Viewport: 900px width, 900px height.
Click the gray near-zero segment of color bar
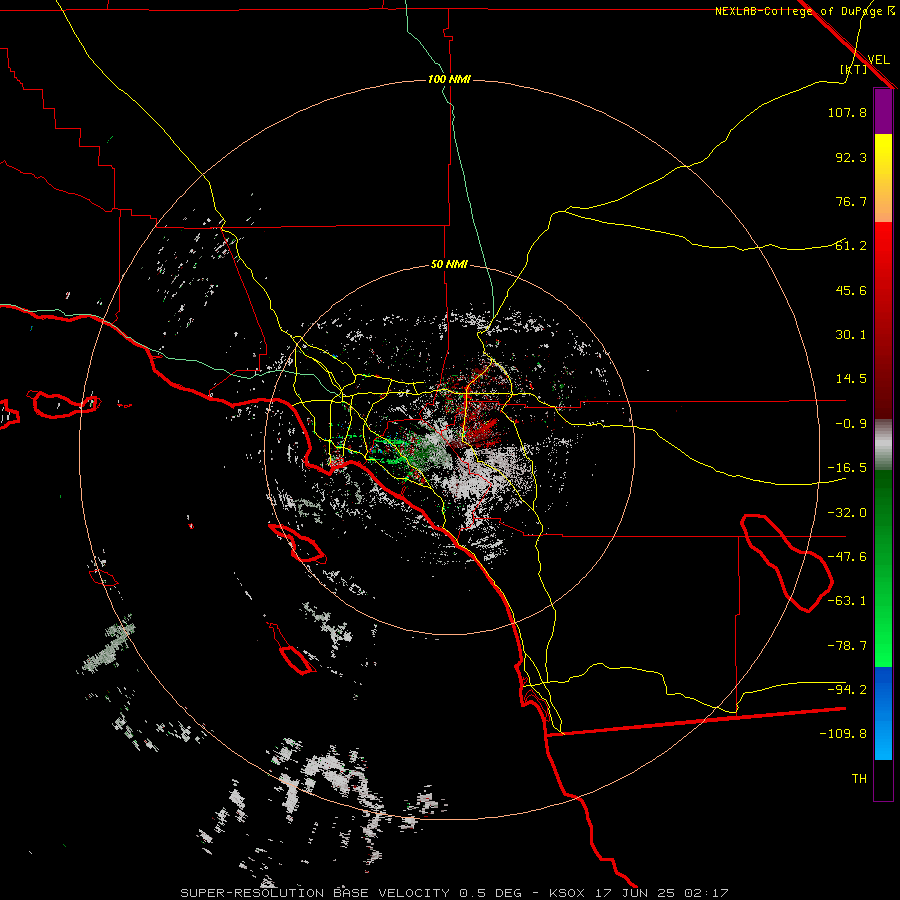883,445
